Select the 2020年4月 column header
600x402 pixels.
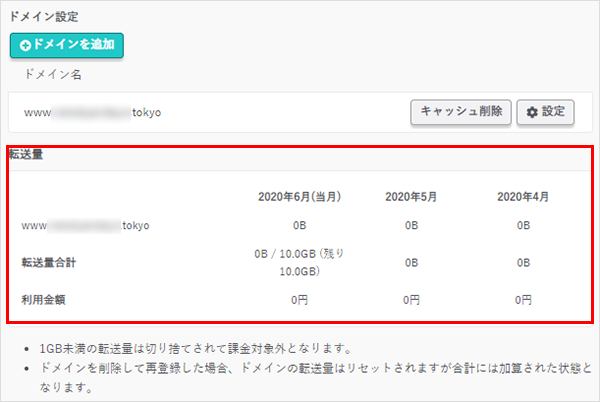pyautogui.click(x=523, y=196)
